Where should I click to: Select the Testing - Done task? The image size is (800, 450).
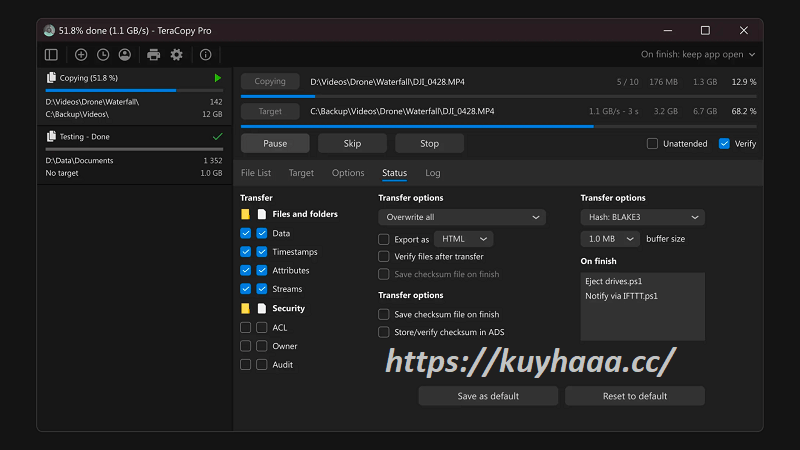(135, 155)
